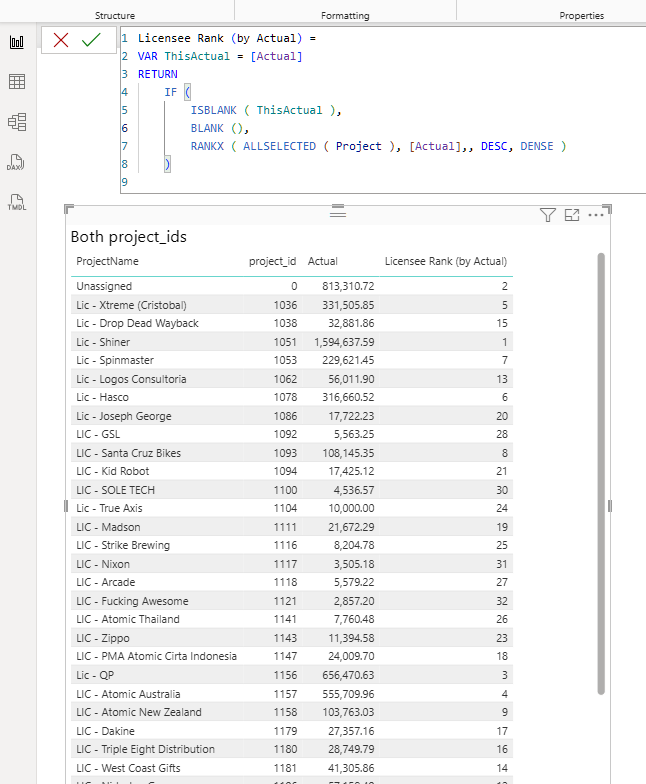Click Actual value 41,305.86
Image resolution: width=646 pixels, height=784 pixels.
(x=351, y=768)
